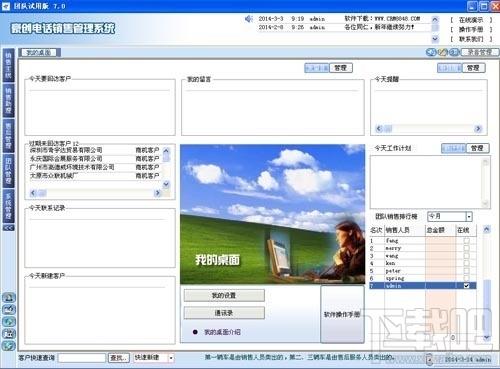This screenshot has height=369, width=500.
Task: Click up arrow of sales ranking scrollbar
Action: (487, 229)
